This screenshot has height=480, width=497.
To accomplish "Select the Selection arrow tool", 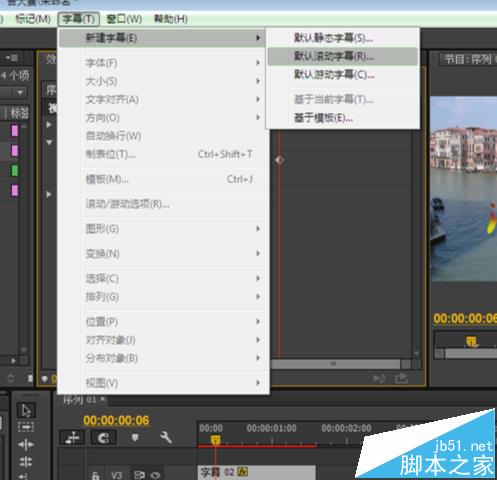I will click(x=26, y=410).
